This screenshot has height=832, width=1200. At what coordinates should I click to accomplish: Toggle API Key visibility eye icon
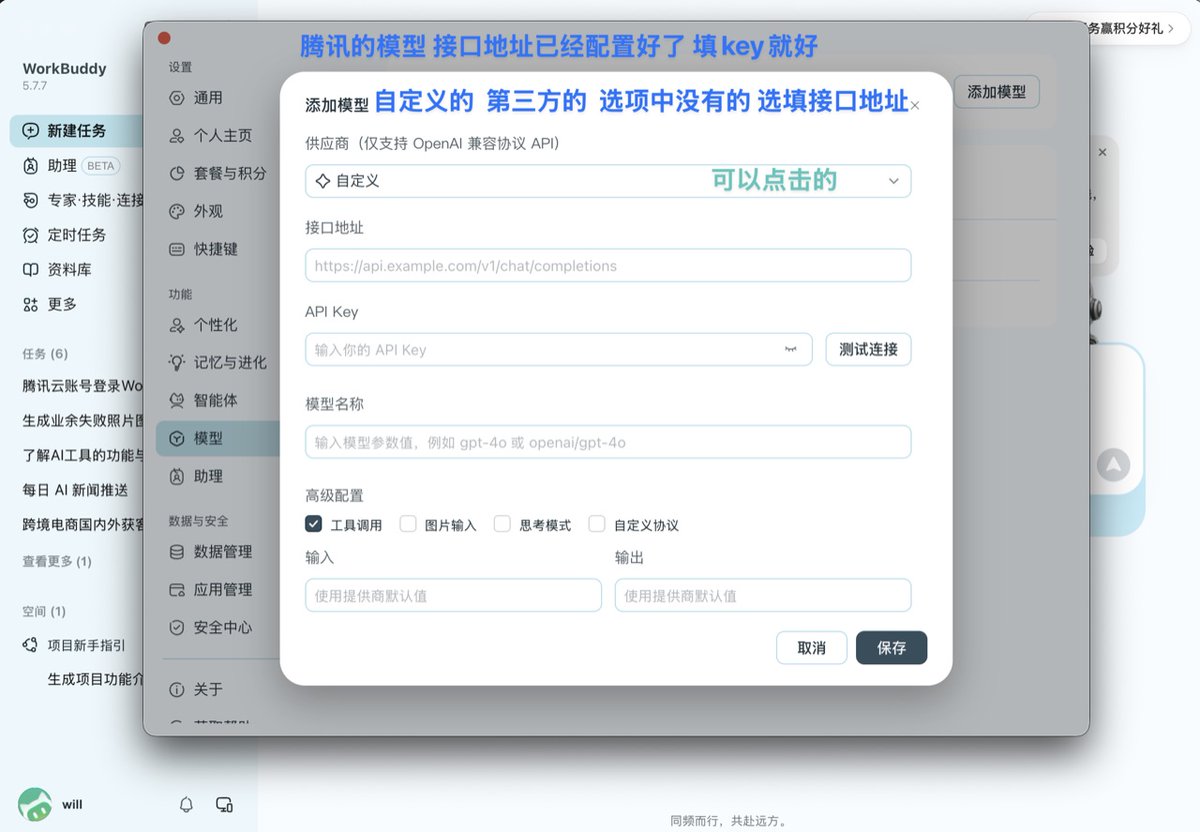791,349
